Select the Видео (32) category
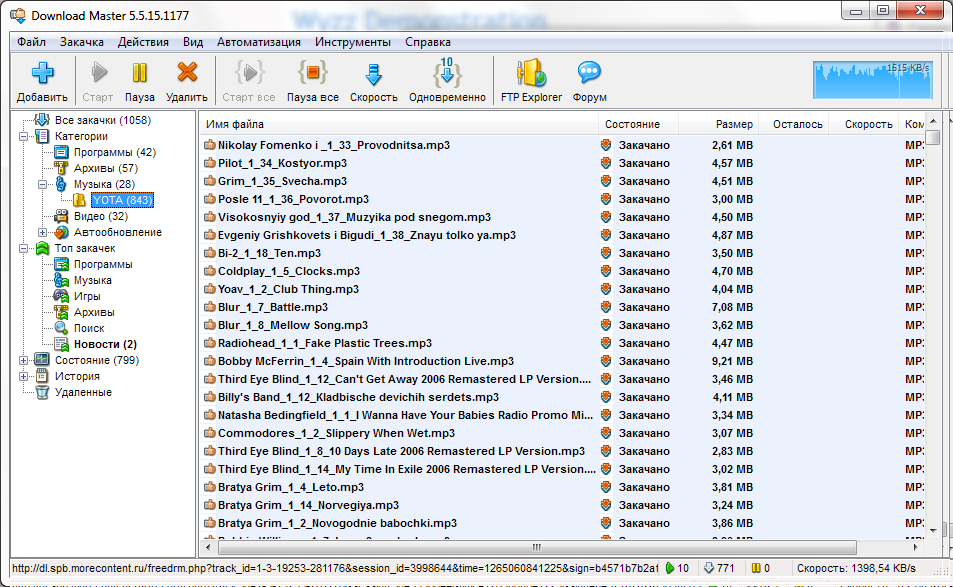 [x=101, y=216]
